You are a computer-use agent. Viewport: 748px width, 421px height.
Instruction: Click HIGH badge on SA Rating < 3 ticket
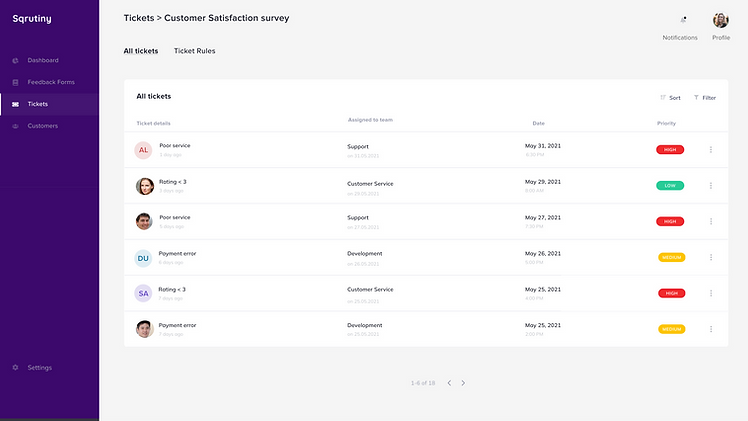point(672,293)
